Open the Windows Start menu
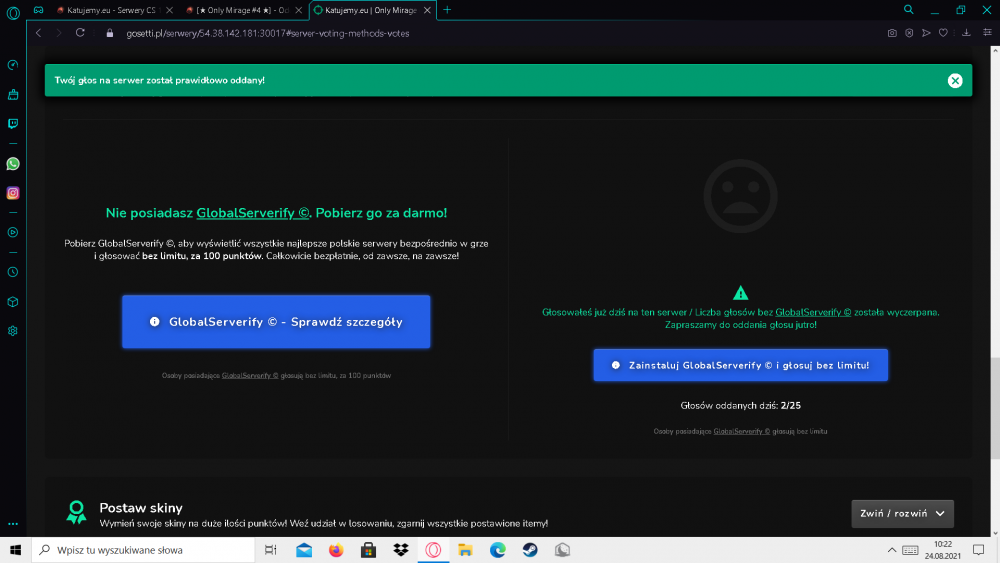This screenshot has width=1000, height=563. (x=15, y=550)
